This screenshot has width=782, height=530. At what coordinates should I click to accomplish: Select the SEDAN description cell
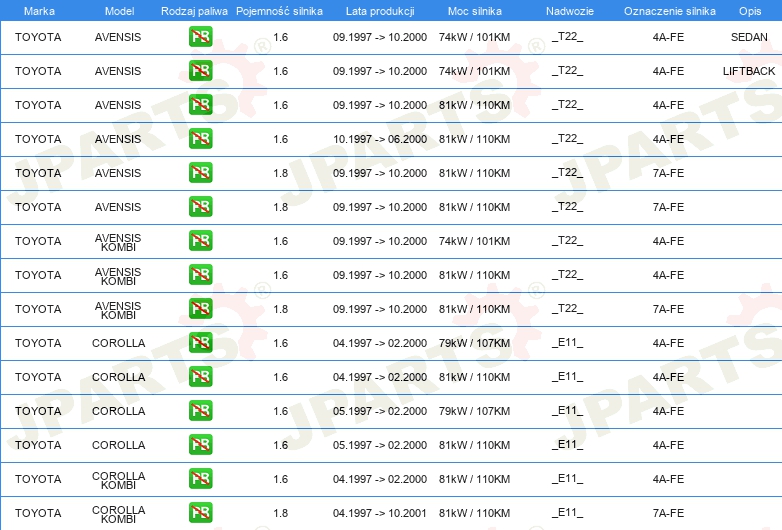pyautogui.click(x=749, y=37)
